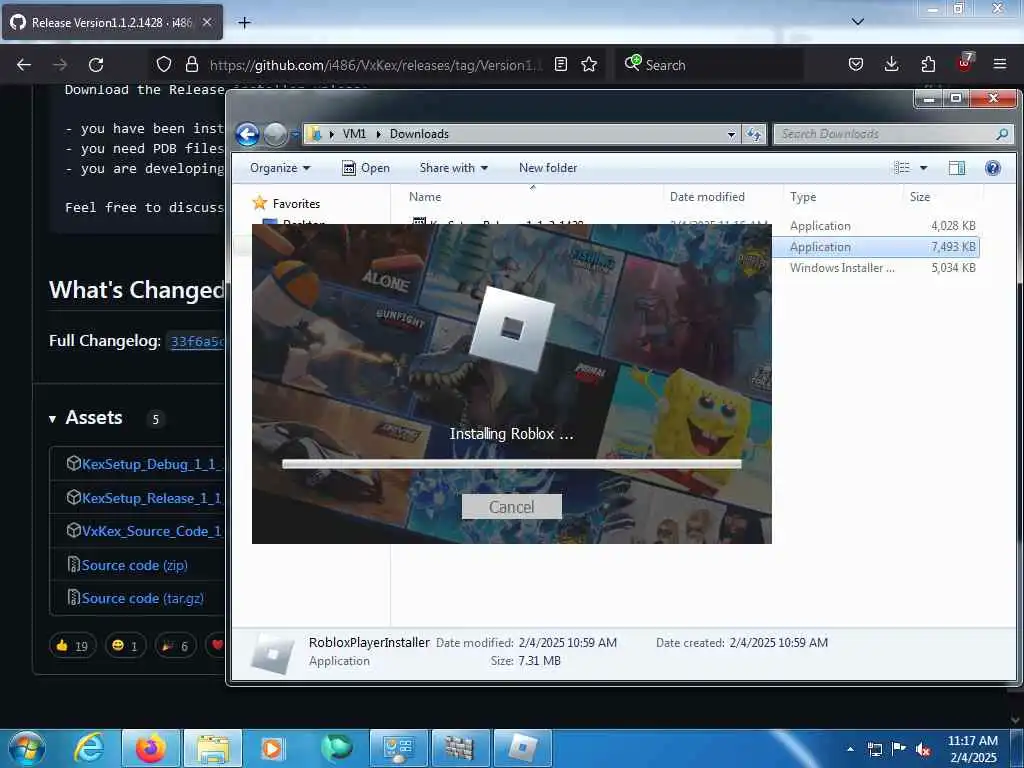Go back in Explorer window
Screen dimensions: 1024x768
(248, 134)
